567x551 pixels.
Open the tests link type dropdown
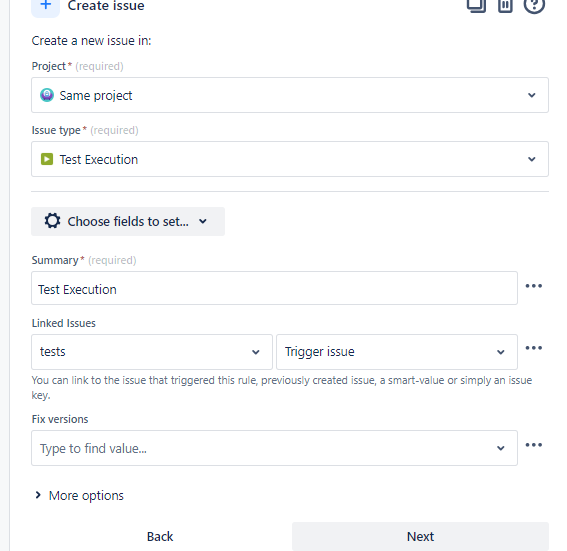(152, 352)
